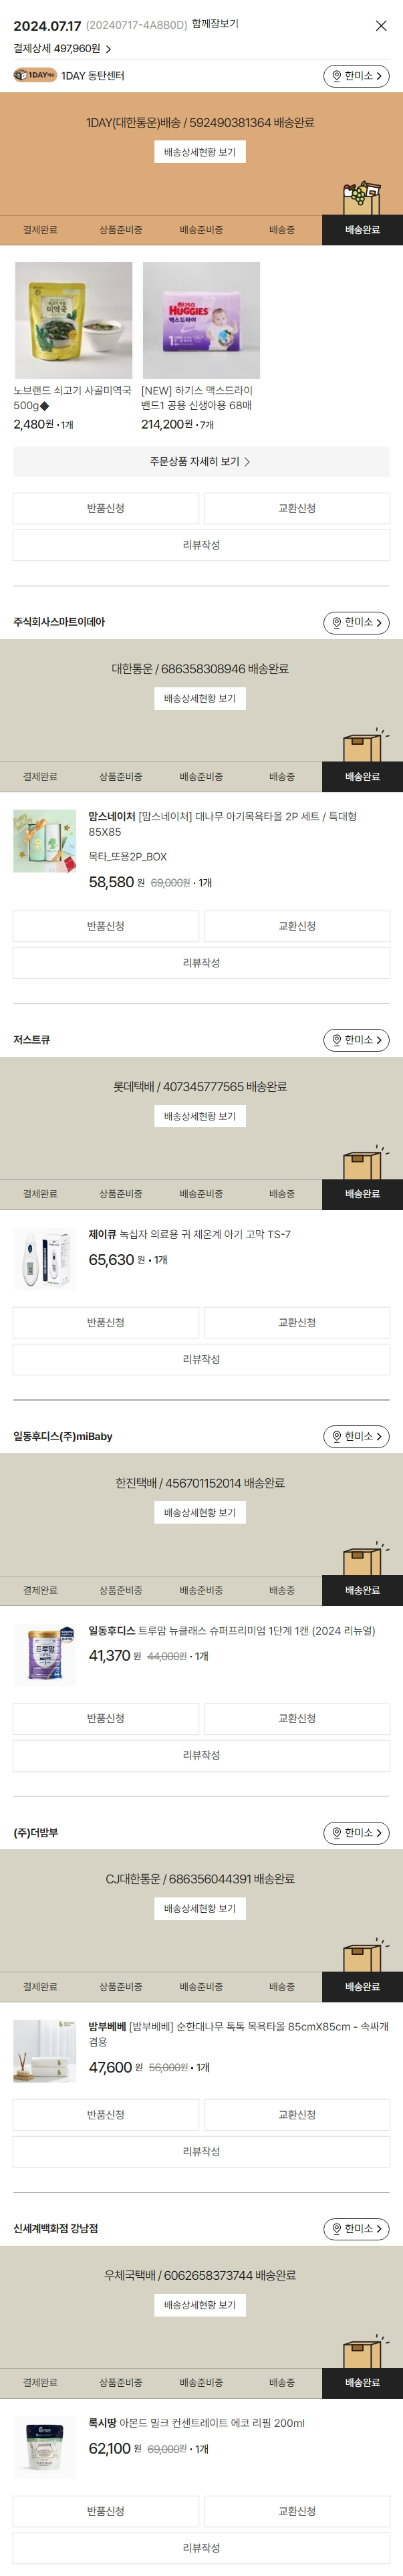The height and width of the screenshot is (2576, 403).
Task: Open Huggies 맥스드라이 product thumbnail
Action: (x=201, y=320)
